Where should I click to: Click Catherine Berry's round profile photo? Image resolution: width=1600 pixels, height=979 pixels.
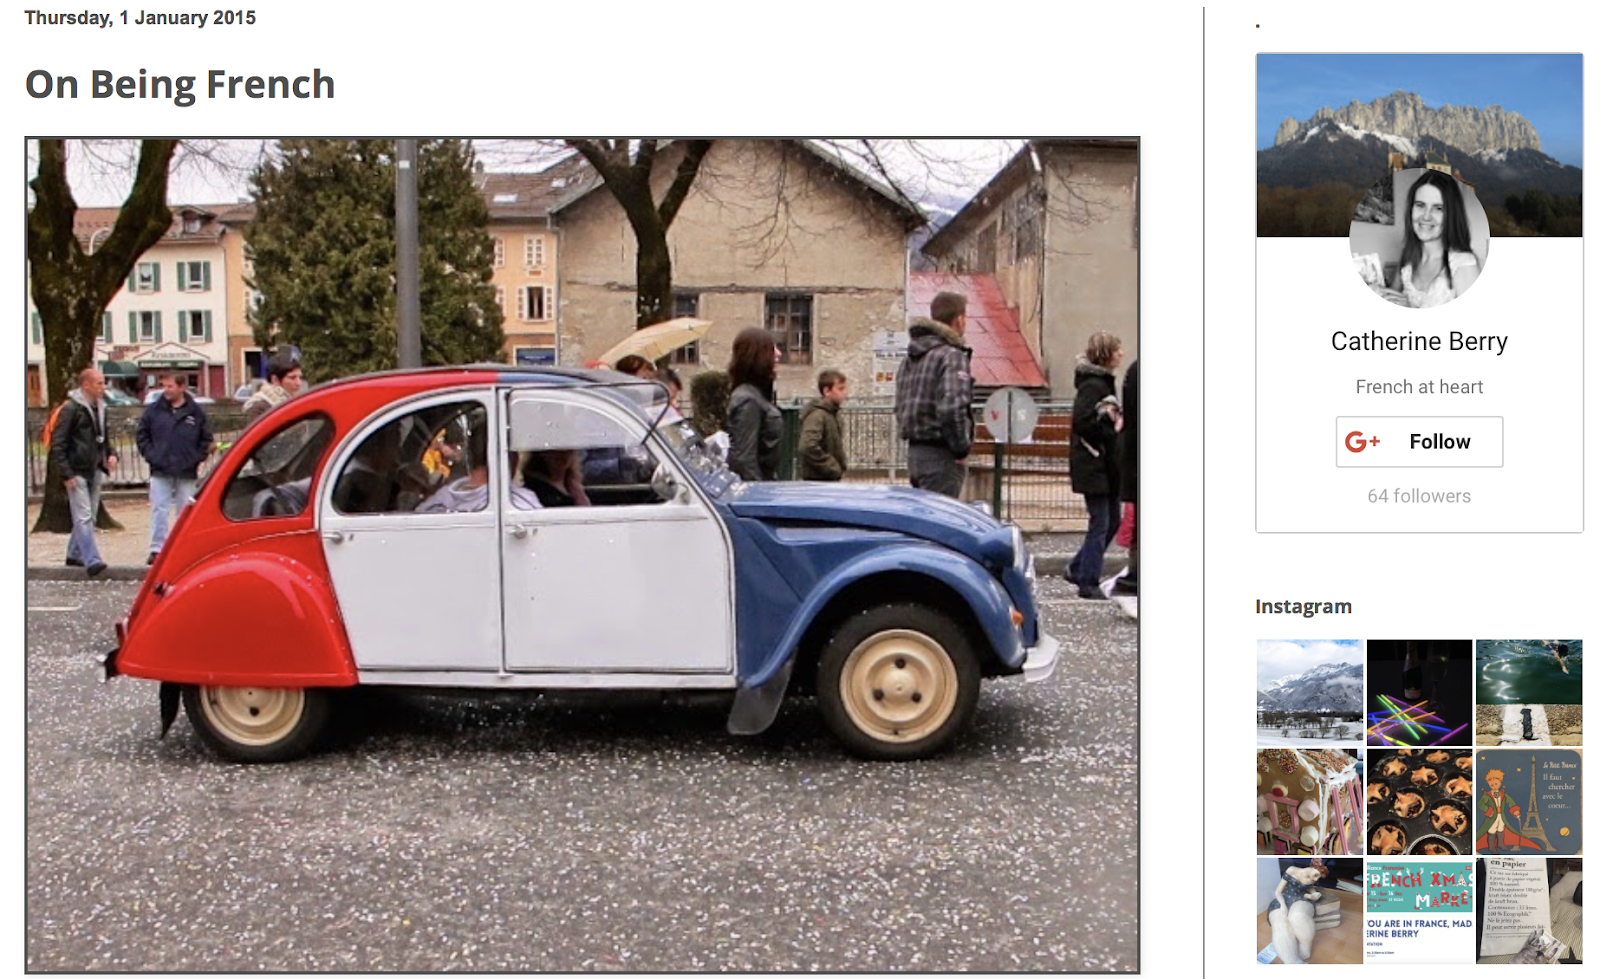1419,238
